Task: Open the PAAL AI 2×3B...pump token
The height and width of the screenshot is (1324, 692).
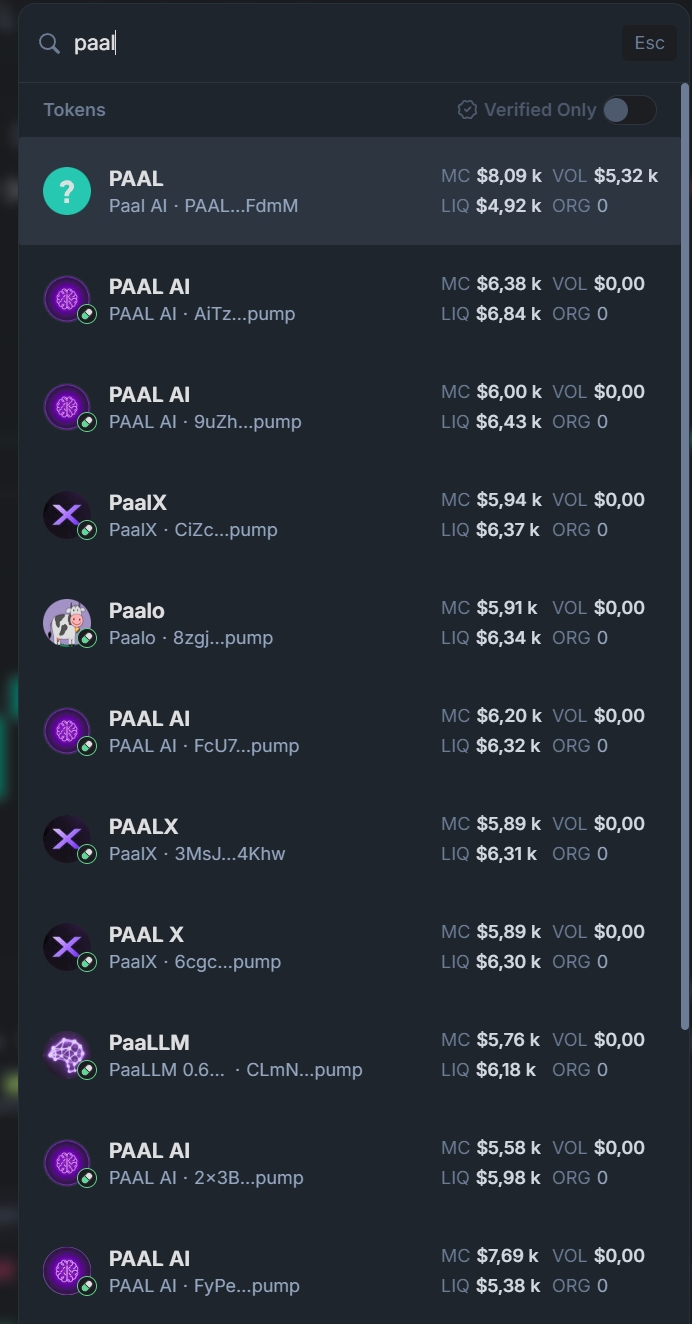Action: [350, 1163]
